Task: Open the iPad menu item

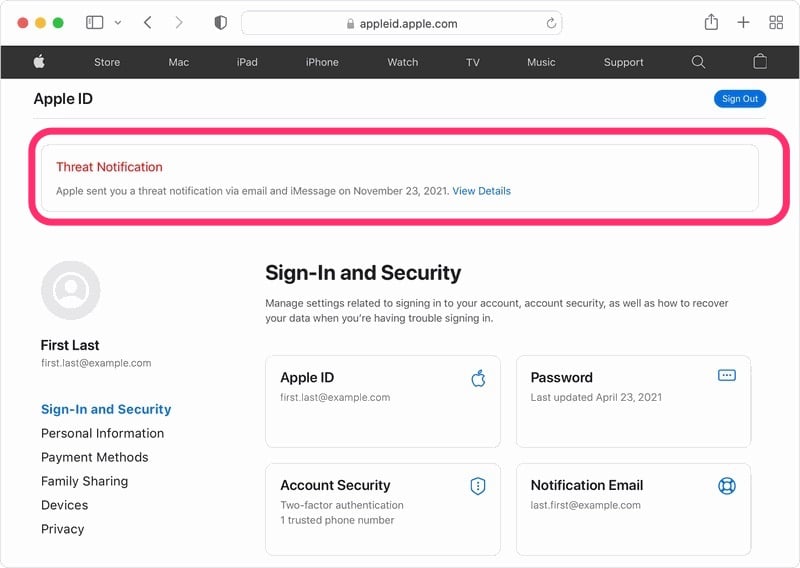Action: 247,62
